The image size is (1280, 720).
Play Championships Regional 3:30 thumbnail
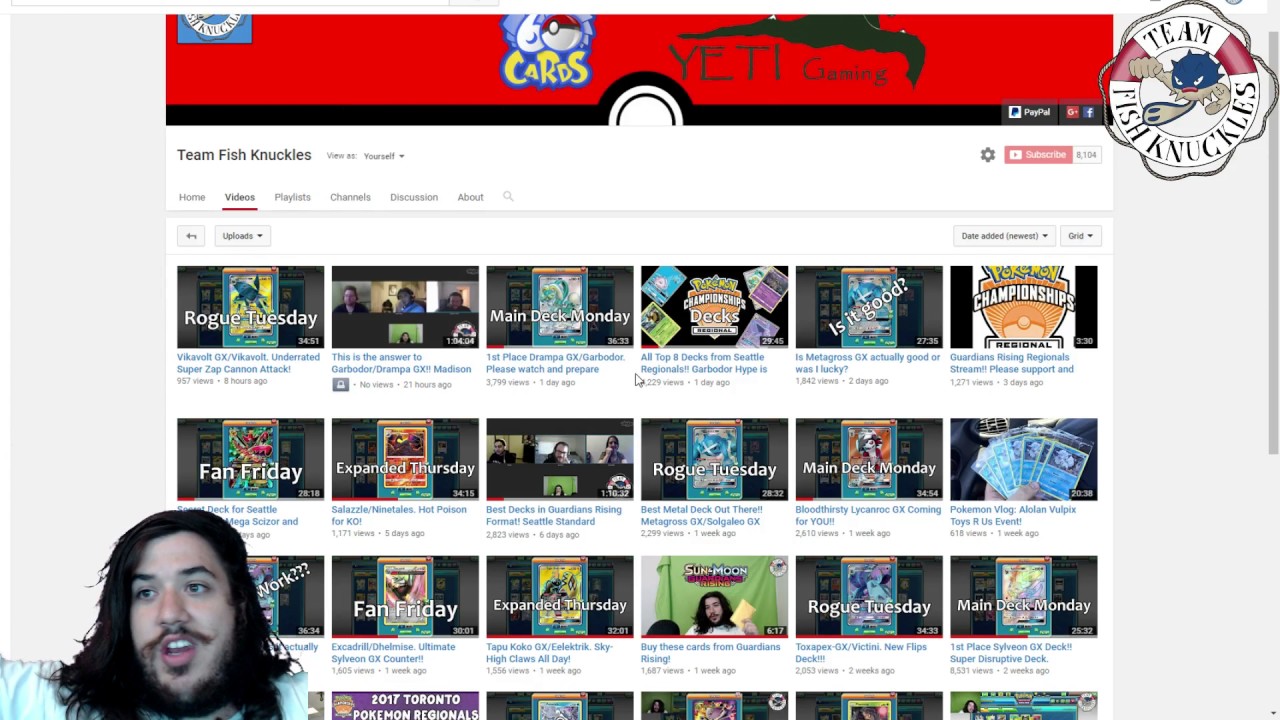tap(1024, 307)
